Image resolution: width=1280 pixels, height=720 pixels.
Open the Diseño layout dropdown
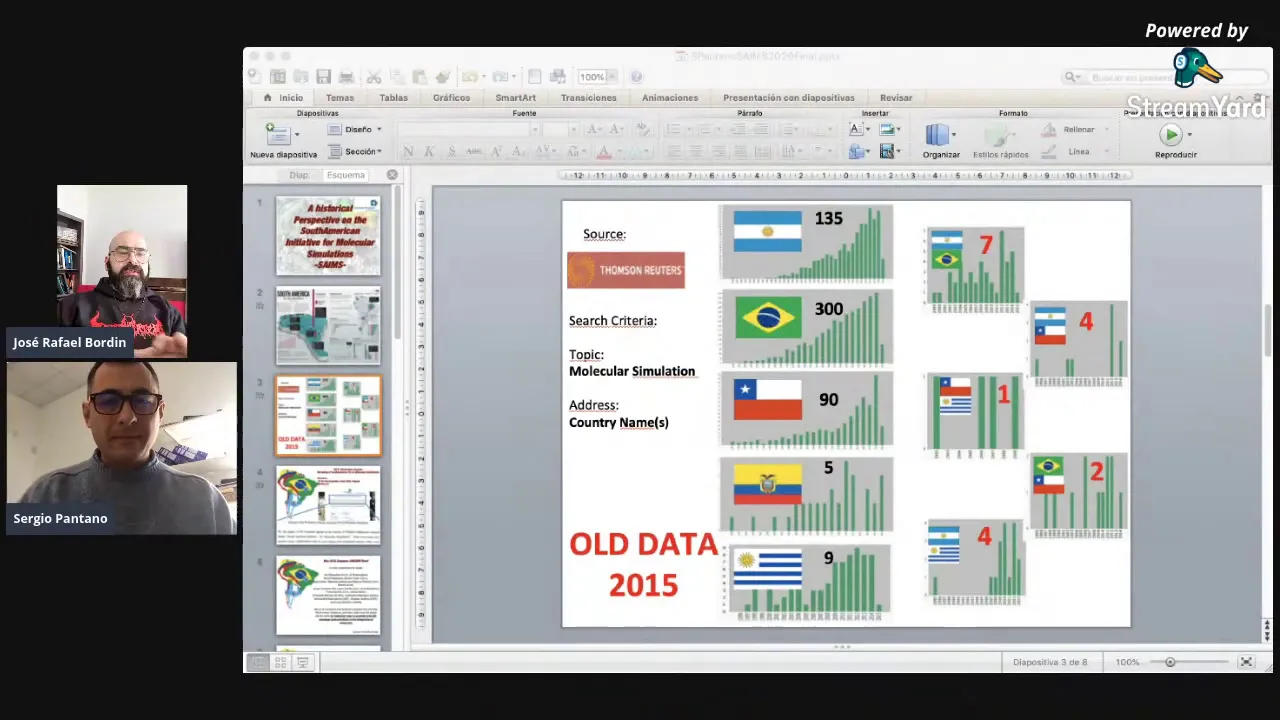pos(356,129)
